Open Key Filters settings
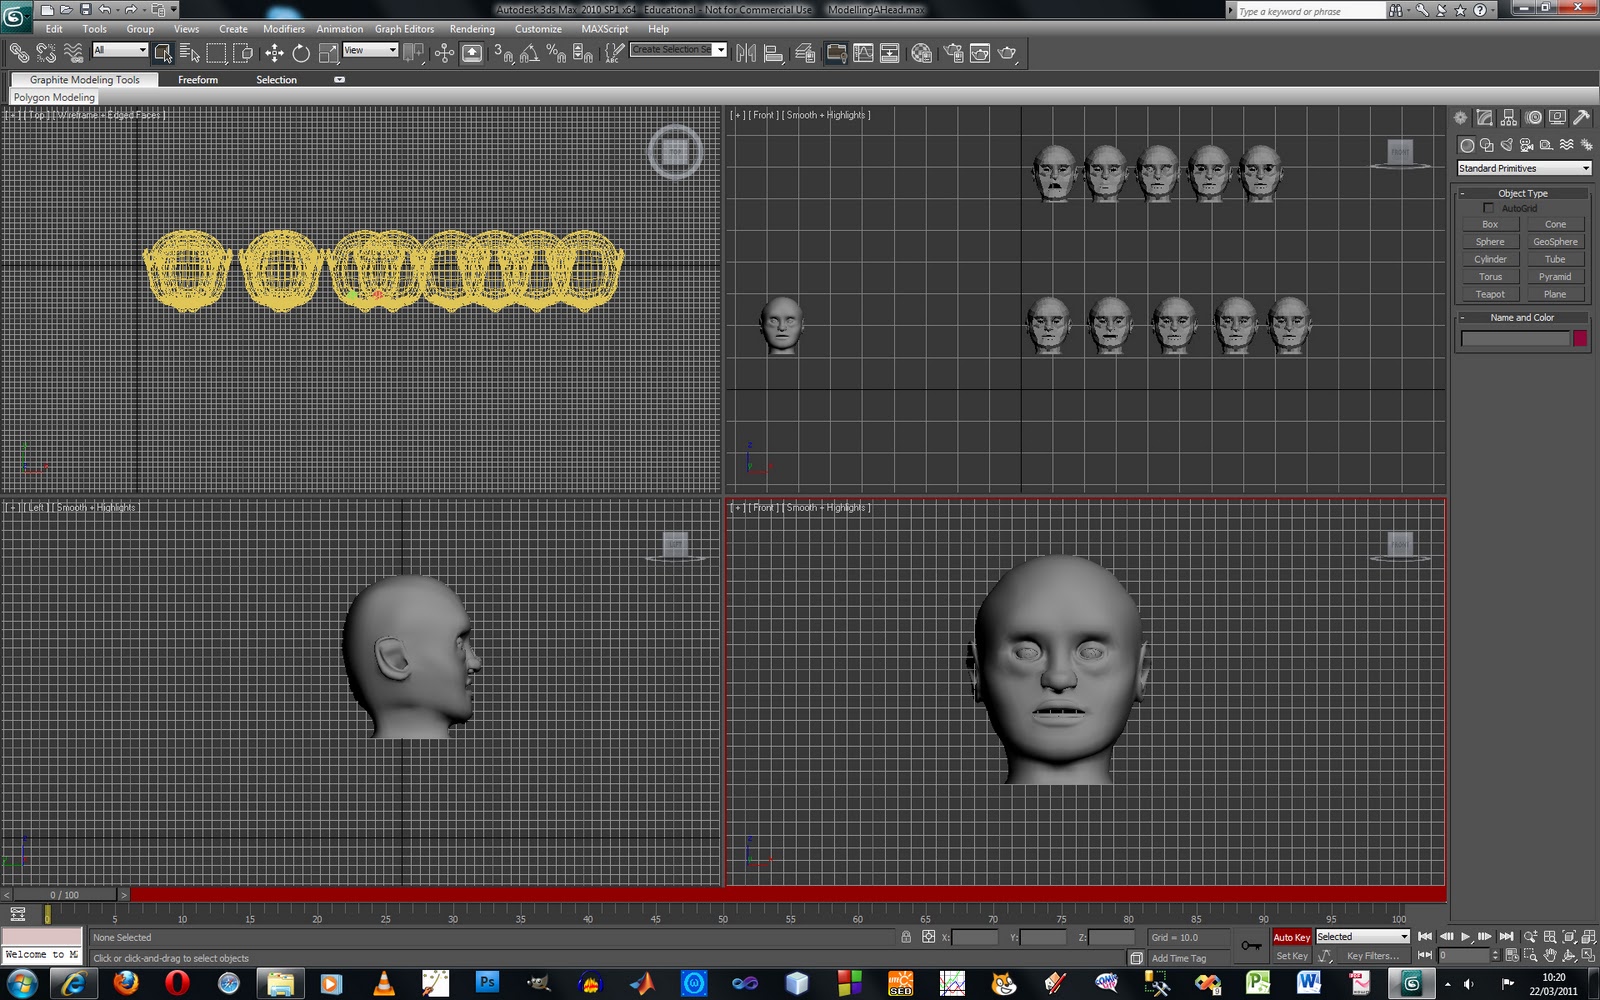The image size is (1600, 1000). click(1374, 956)
